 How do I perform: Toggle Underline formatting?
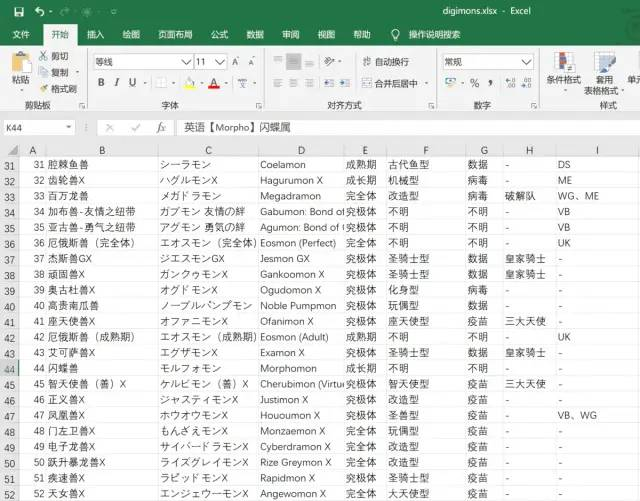click(x=132, y=83)
